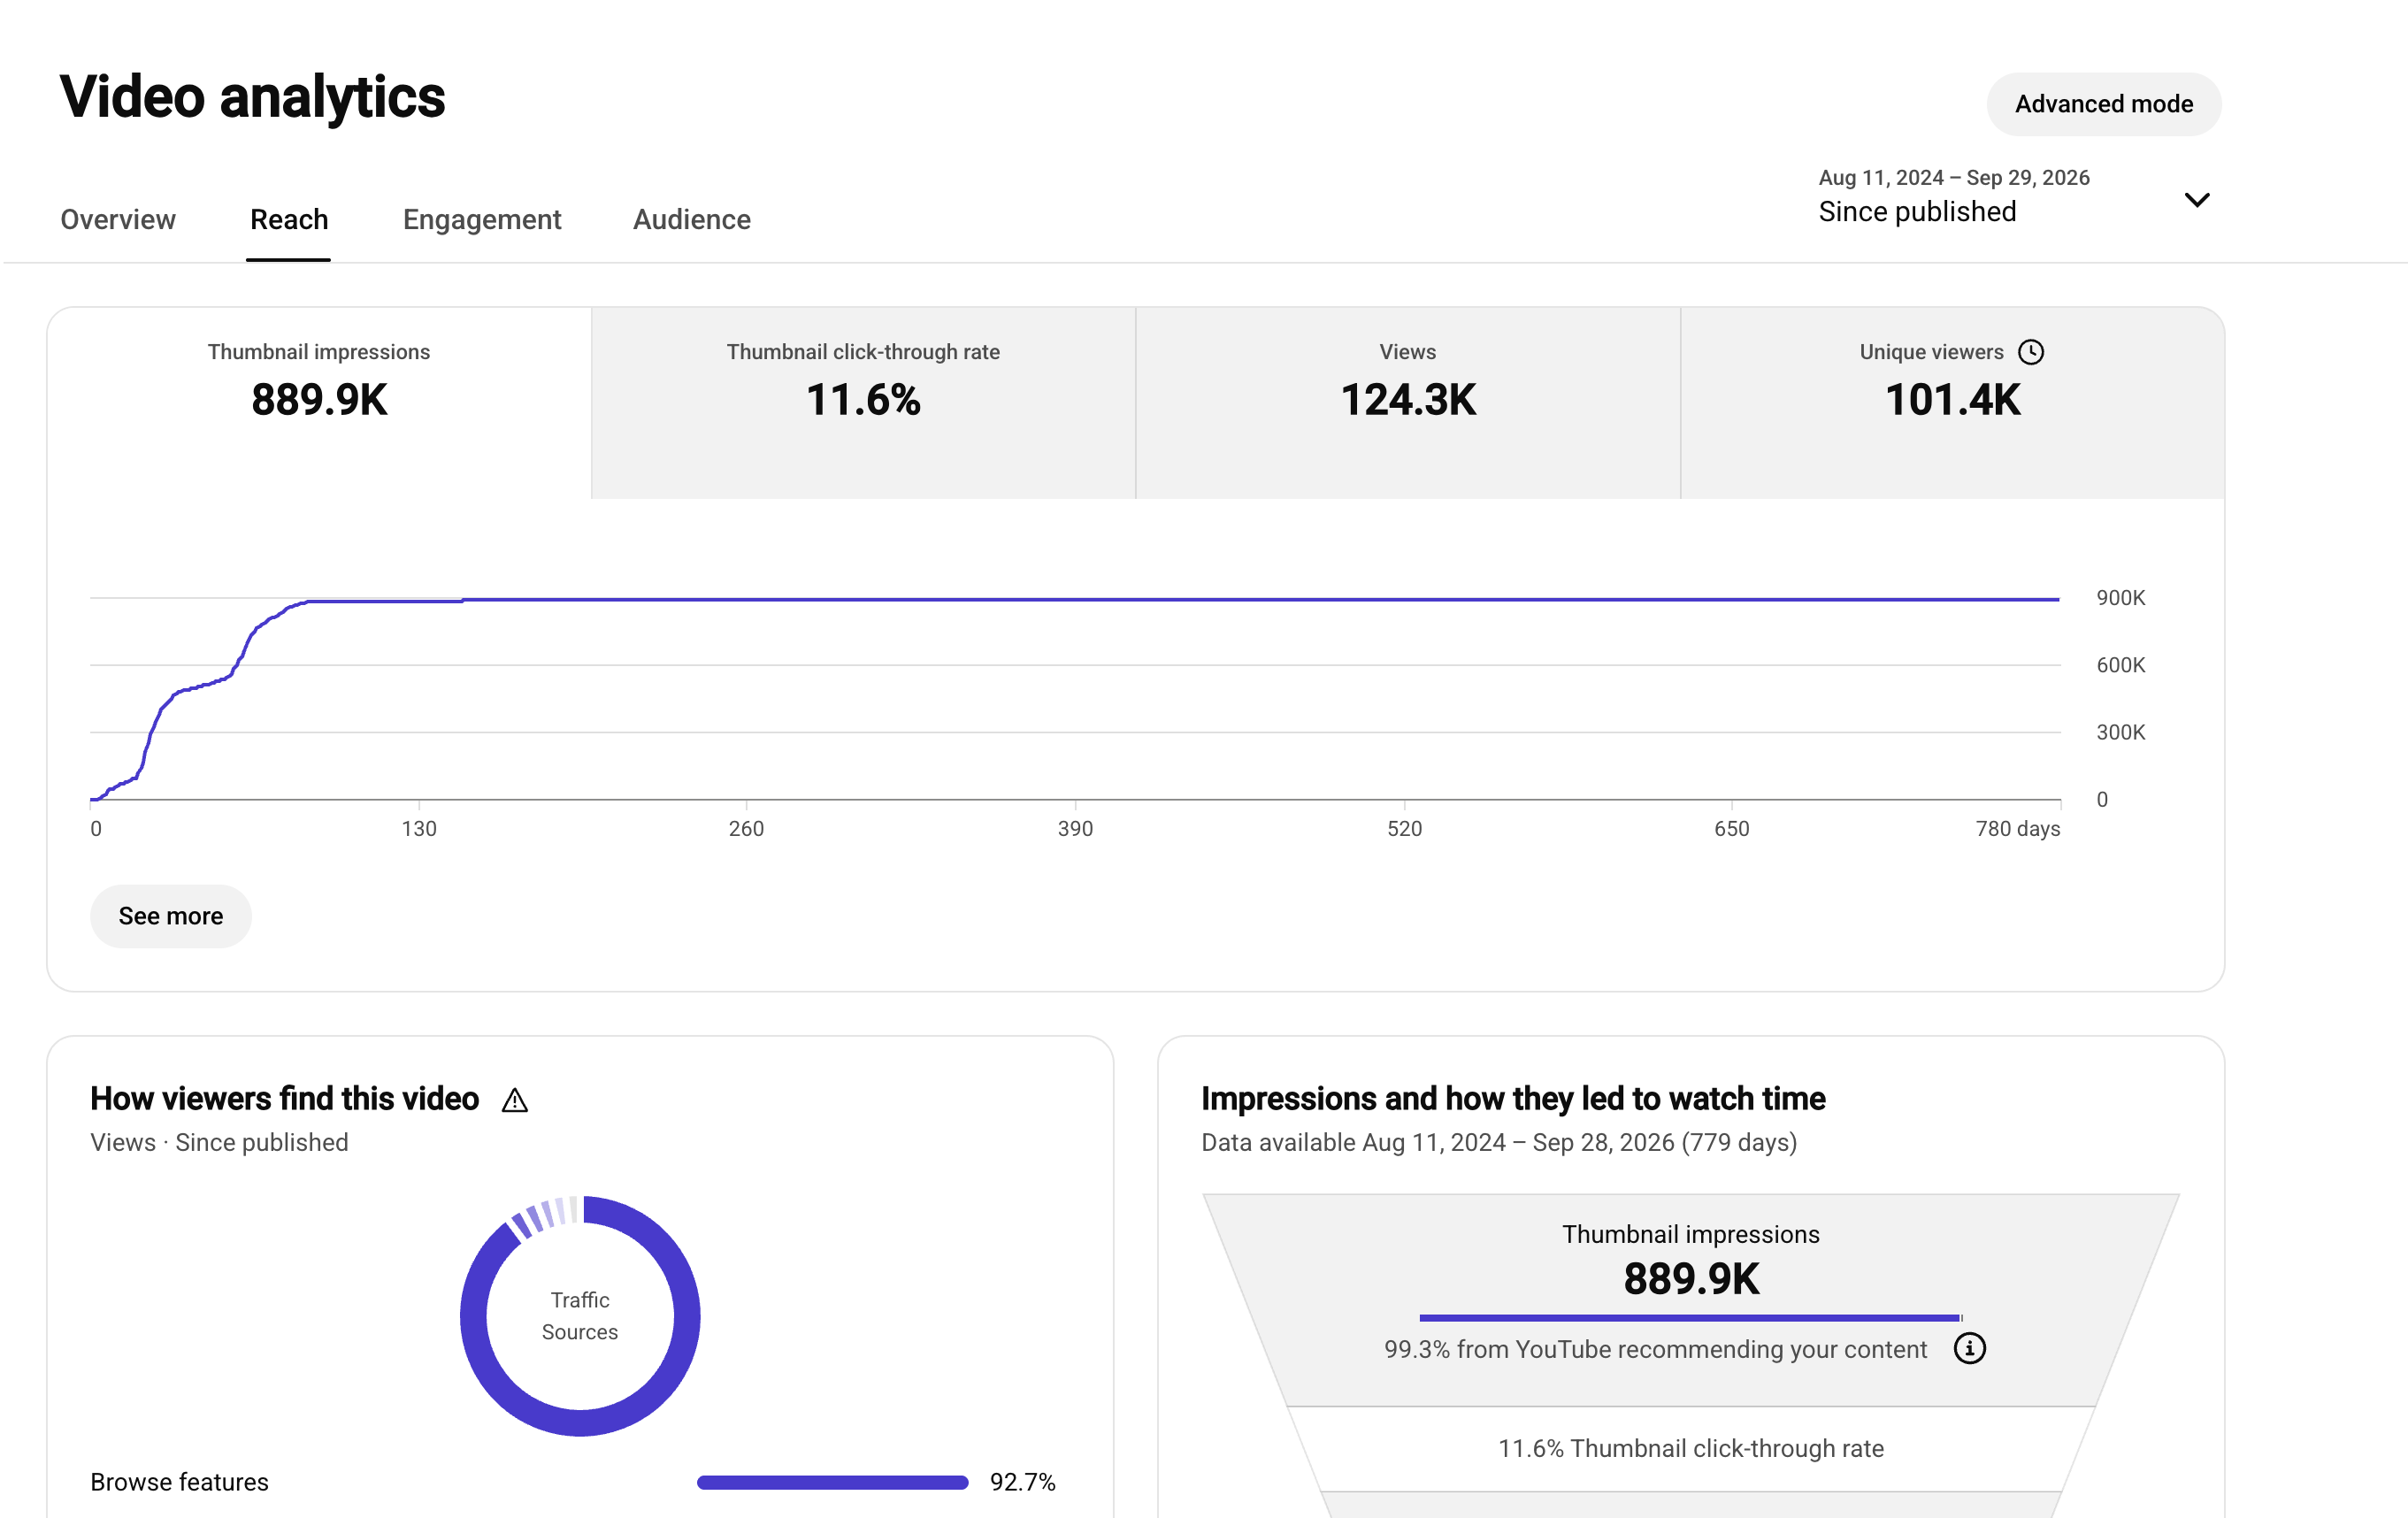This screenshot has height=1518, width=2408.
Task: Expand the date range chevron
Action: pos(2196,199)
